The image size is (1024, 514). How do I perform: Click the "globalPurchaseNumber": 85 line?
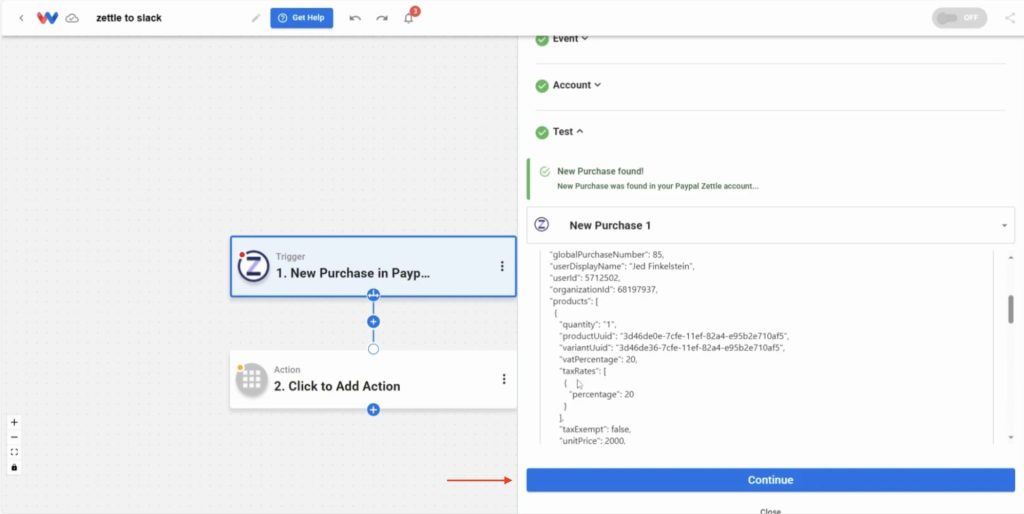click(x=607, y=254)
